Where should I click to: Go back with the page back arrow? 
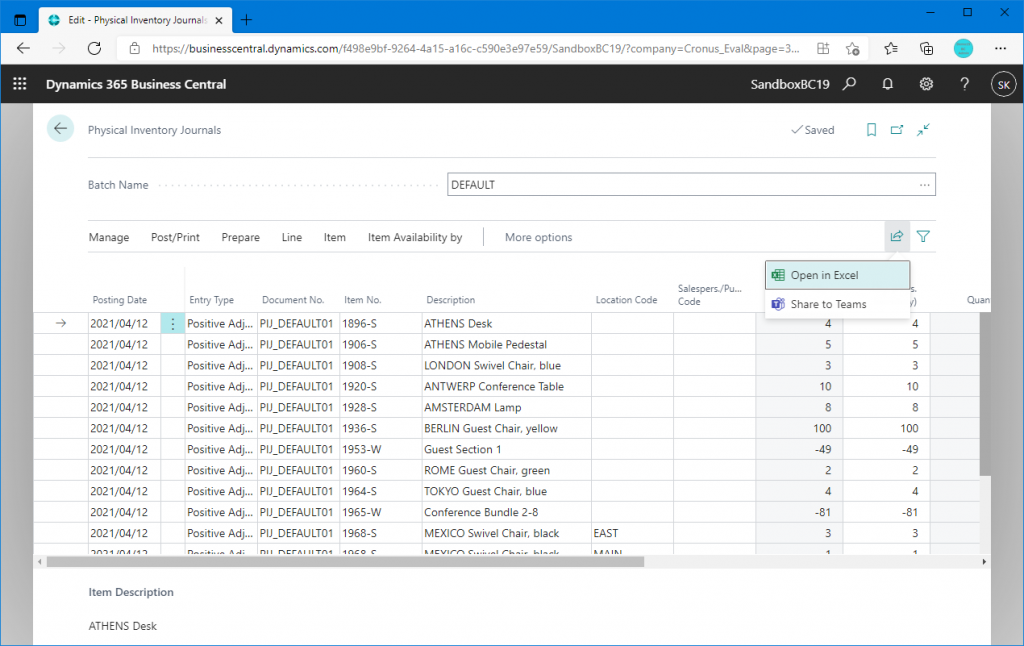click(60, 129)
